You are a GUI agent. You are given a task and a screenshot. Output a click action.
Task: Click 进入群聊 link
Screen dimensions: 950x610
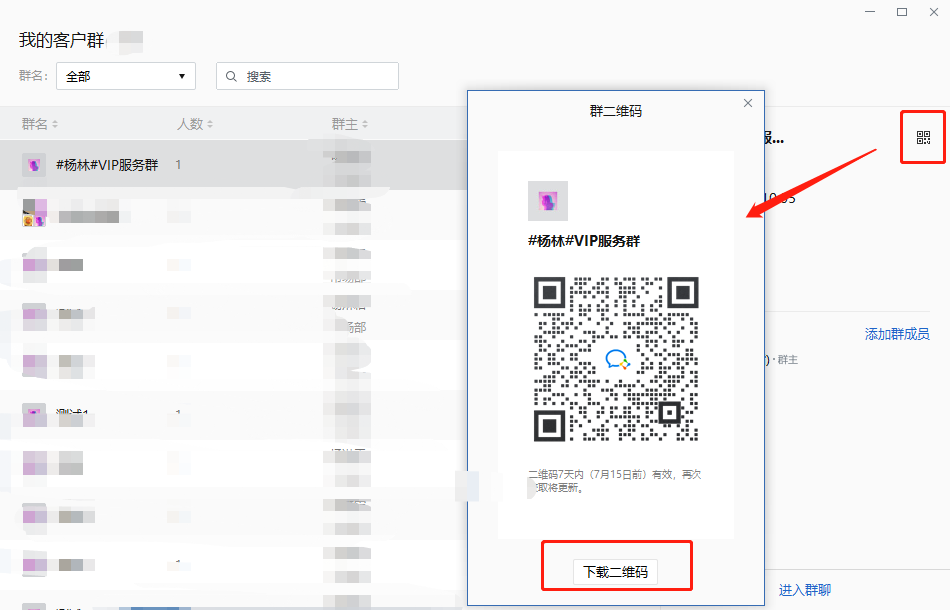click(805, 590)
